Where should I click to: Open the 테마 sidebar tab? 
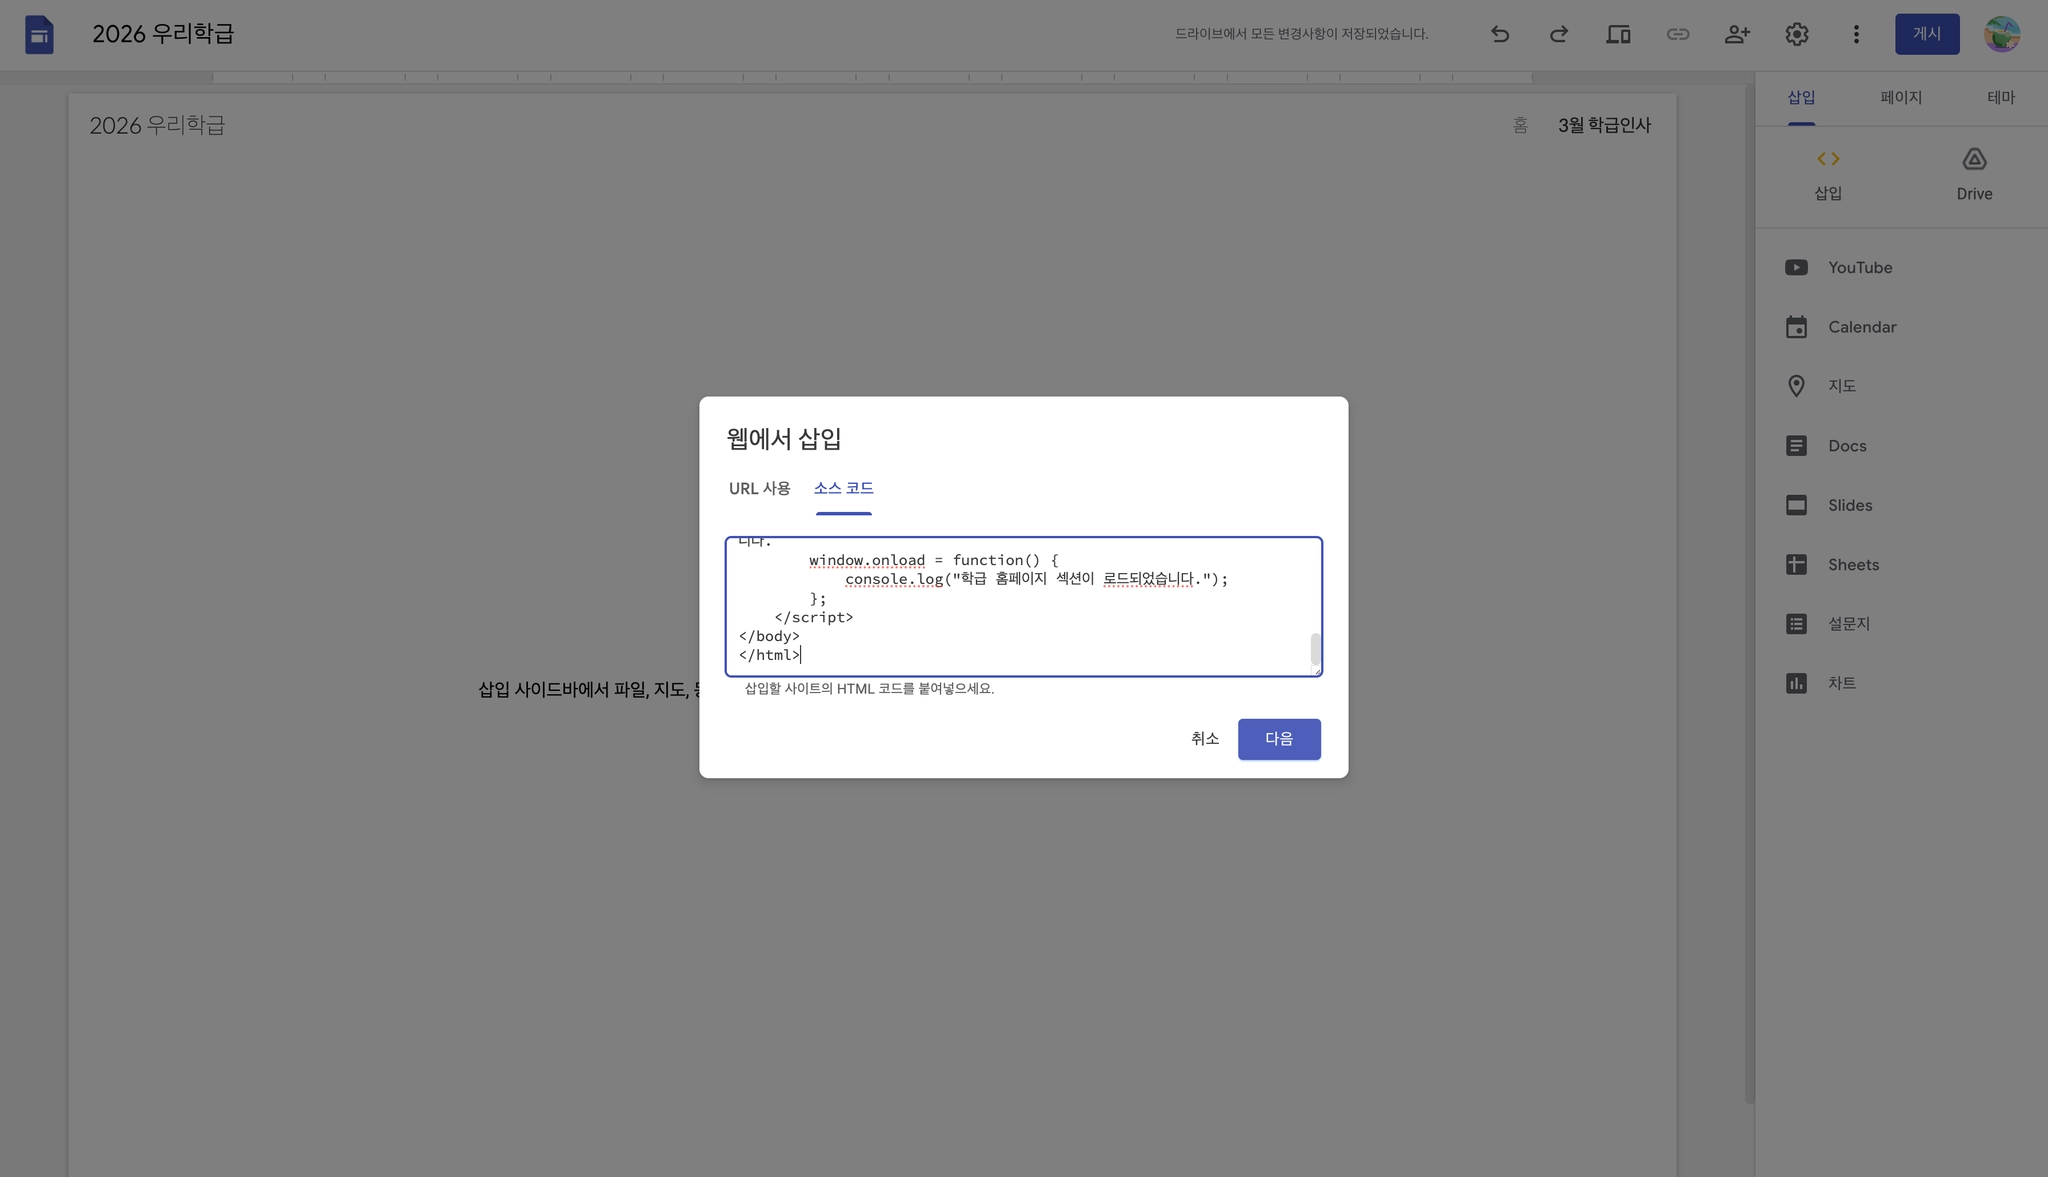coord(2000,97)
